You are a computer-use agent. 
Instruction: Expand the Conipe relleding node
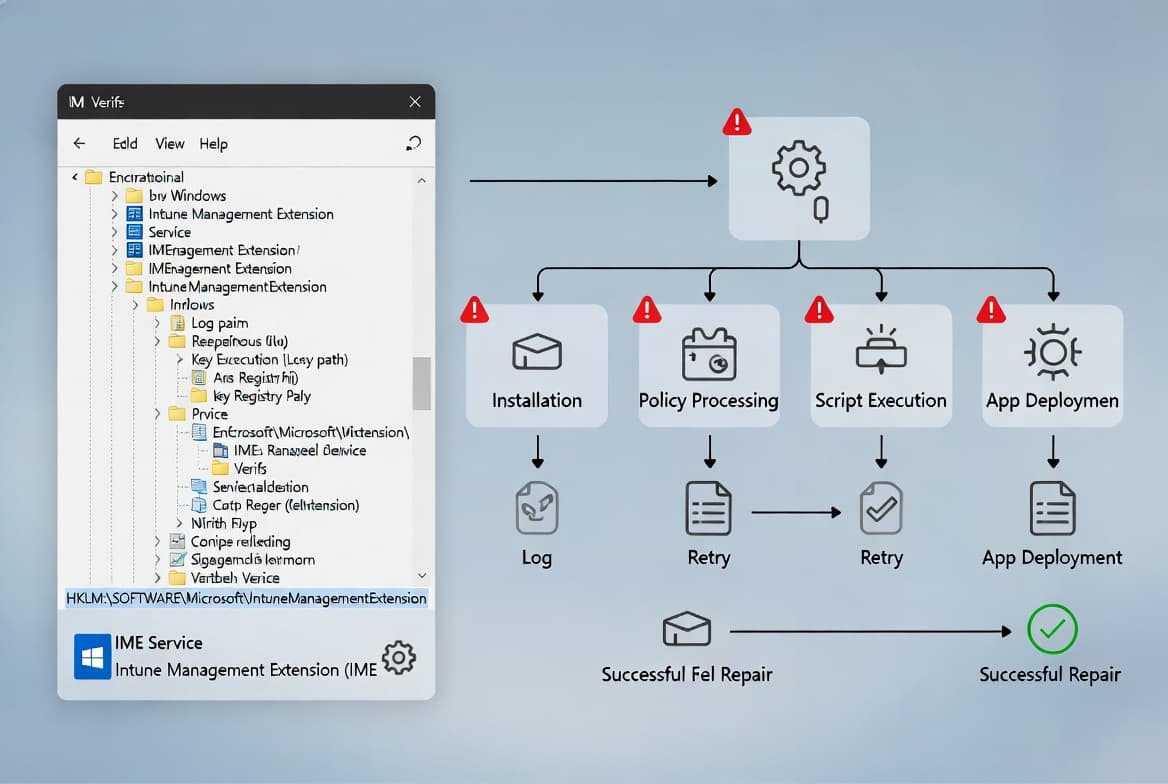156,542
